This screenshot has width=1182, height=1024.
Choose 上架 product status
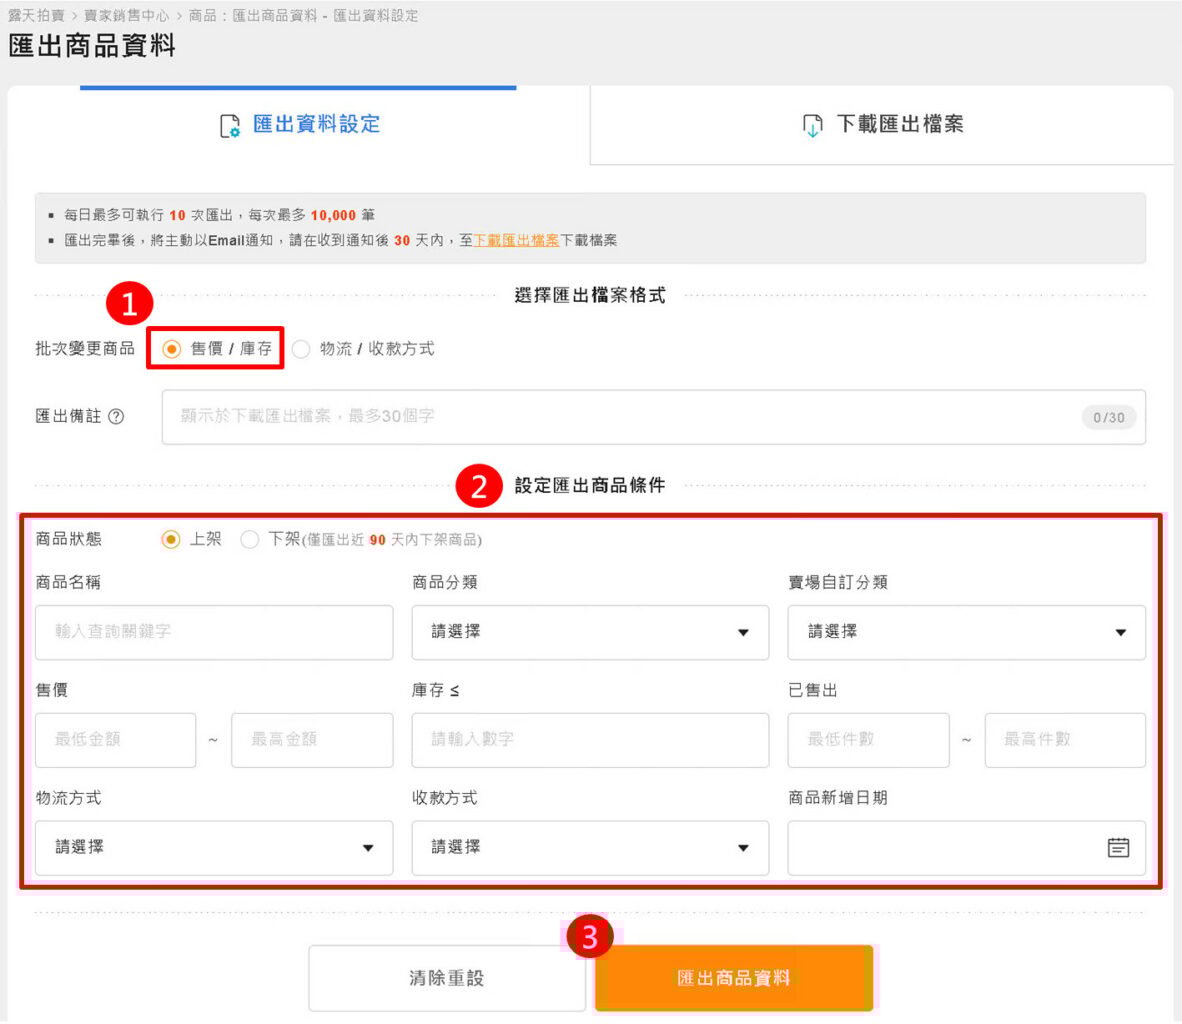coord(172,540)
